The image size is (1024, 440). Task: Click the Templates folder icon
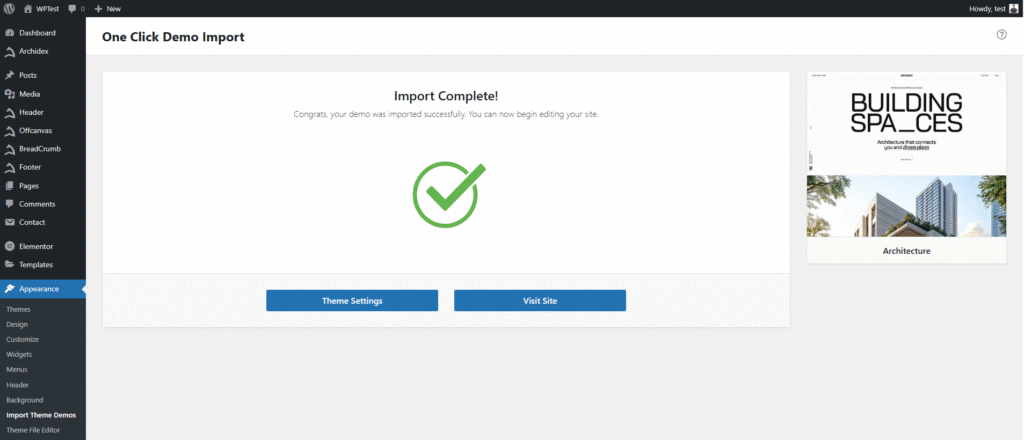point(9,265)
